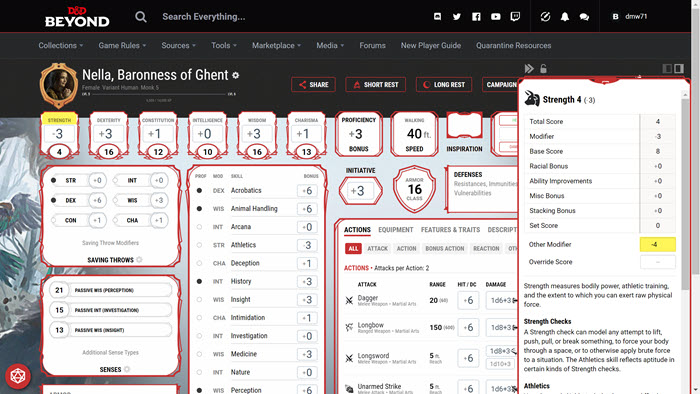The image size is (700, 394).
Task: Open character settings gear beside Nella's name
Action: pyautogui.click(x=236, y=75)
